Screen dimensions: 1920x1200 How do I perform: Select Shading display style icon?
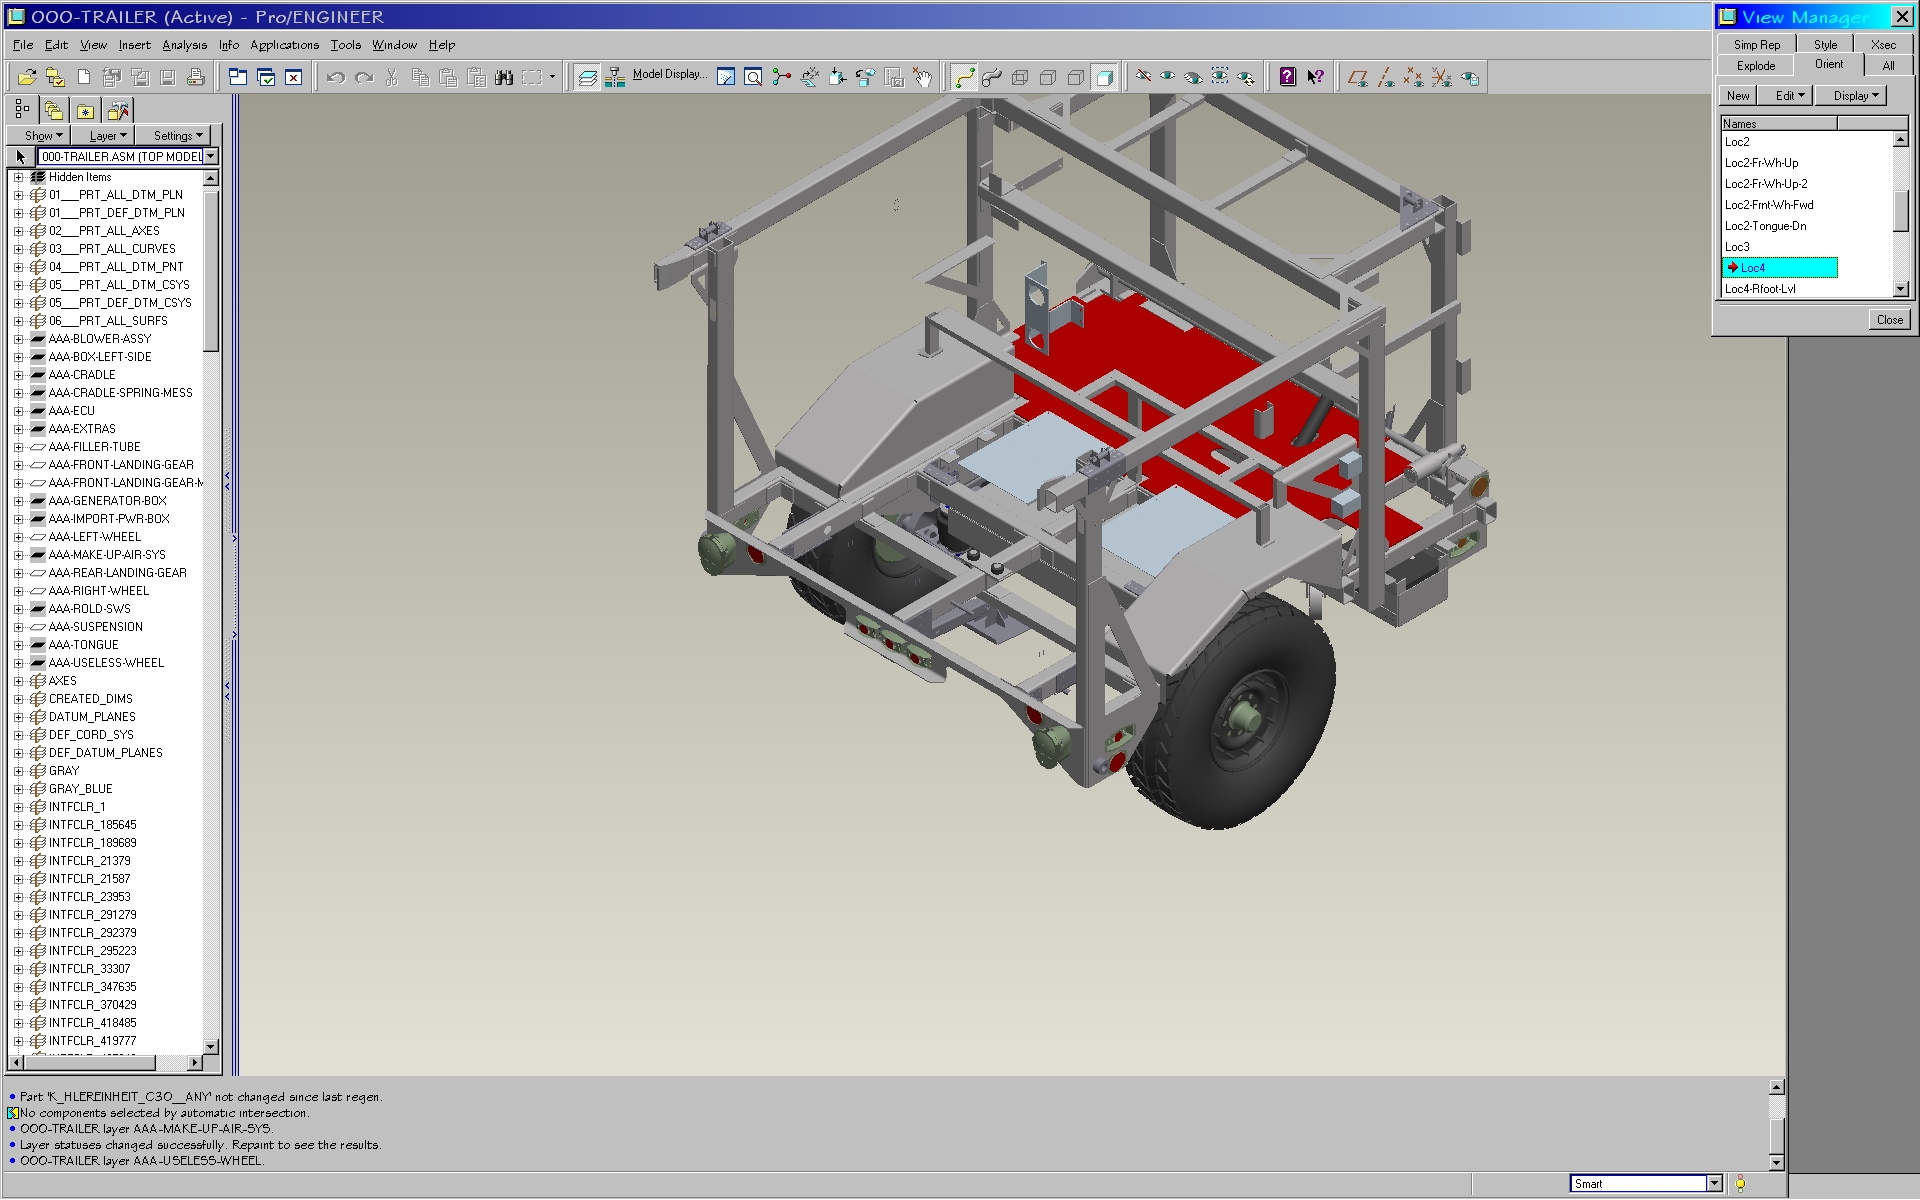coord(1104,77)
